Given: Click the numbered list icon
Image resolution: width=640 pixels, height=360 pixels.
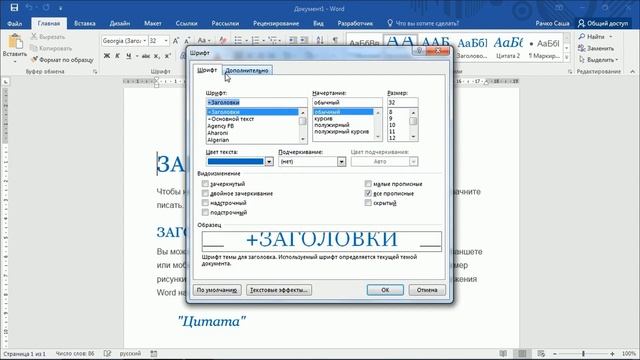Looking at the screenshot, I should click(256, 40).
